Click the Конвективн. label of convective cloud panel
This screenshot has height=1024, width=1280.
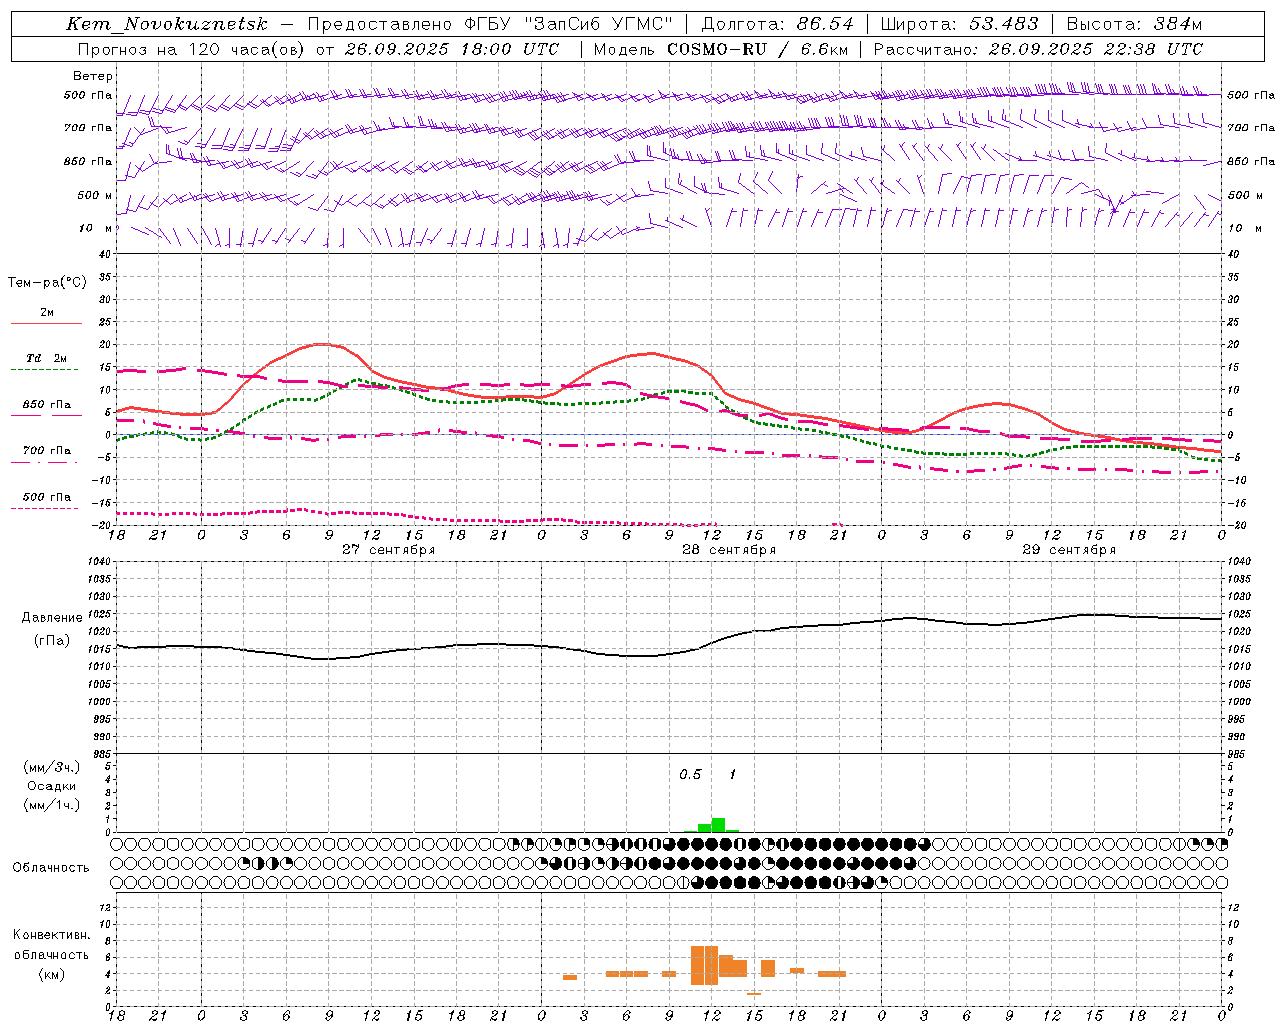52,935
